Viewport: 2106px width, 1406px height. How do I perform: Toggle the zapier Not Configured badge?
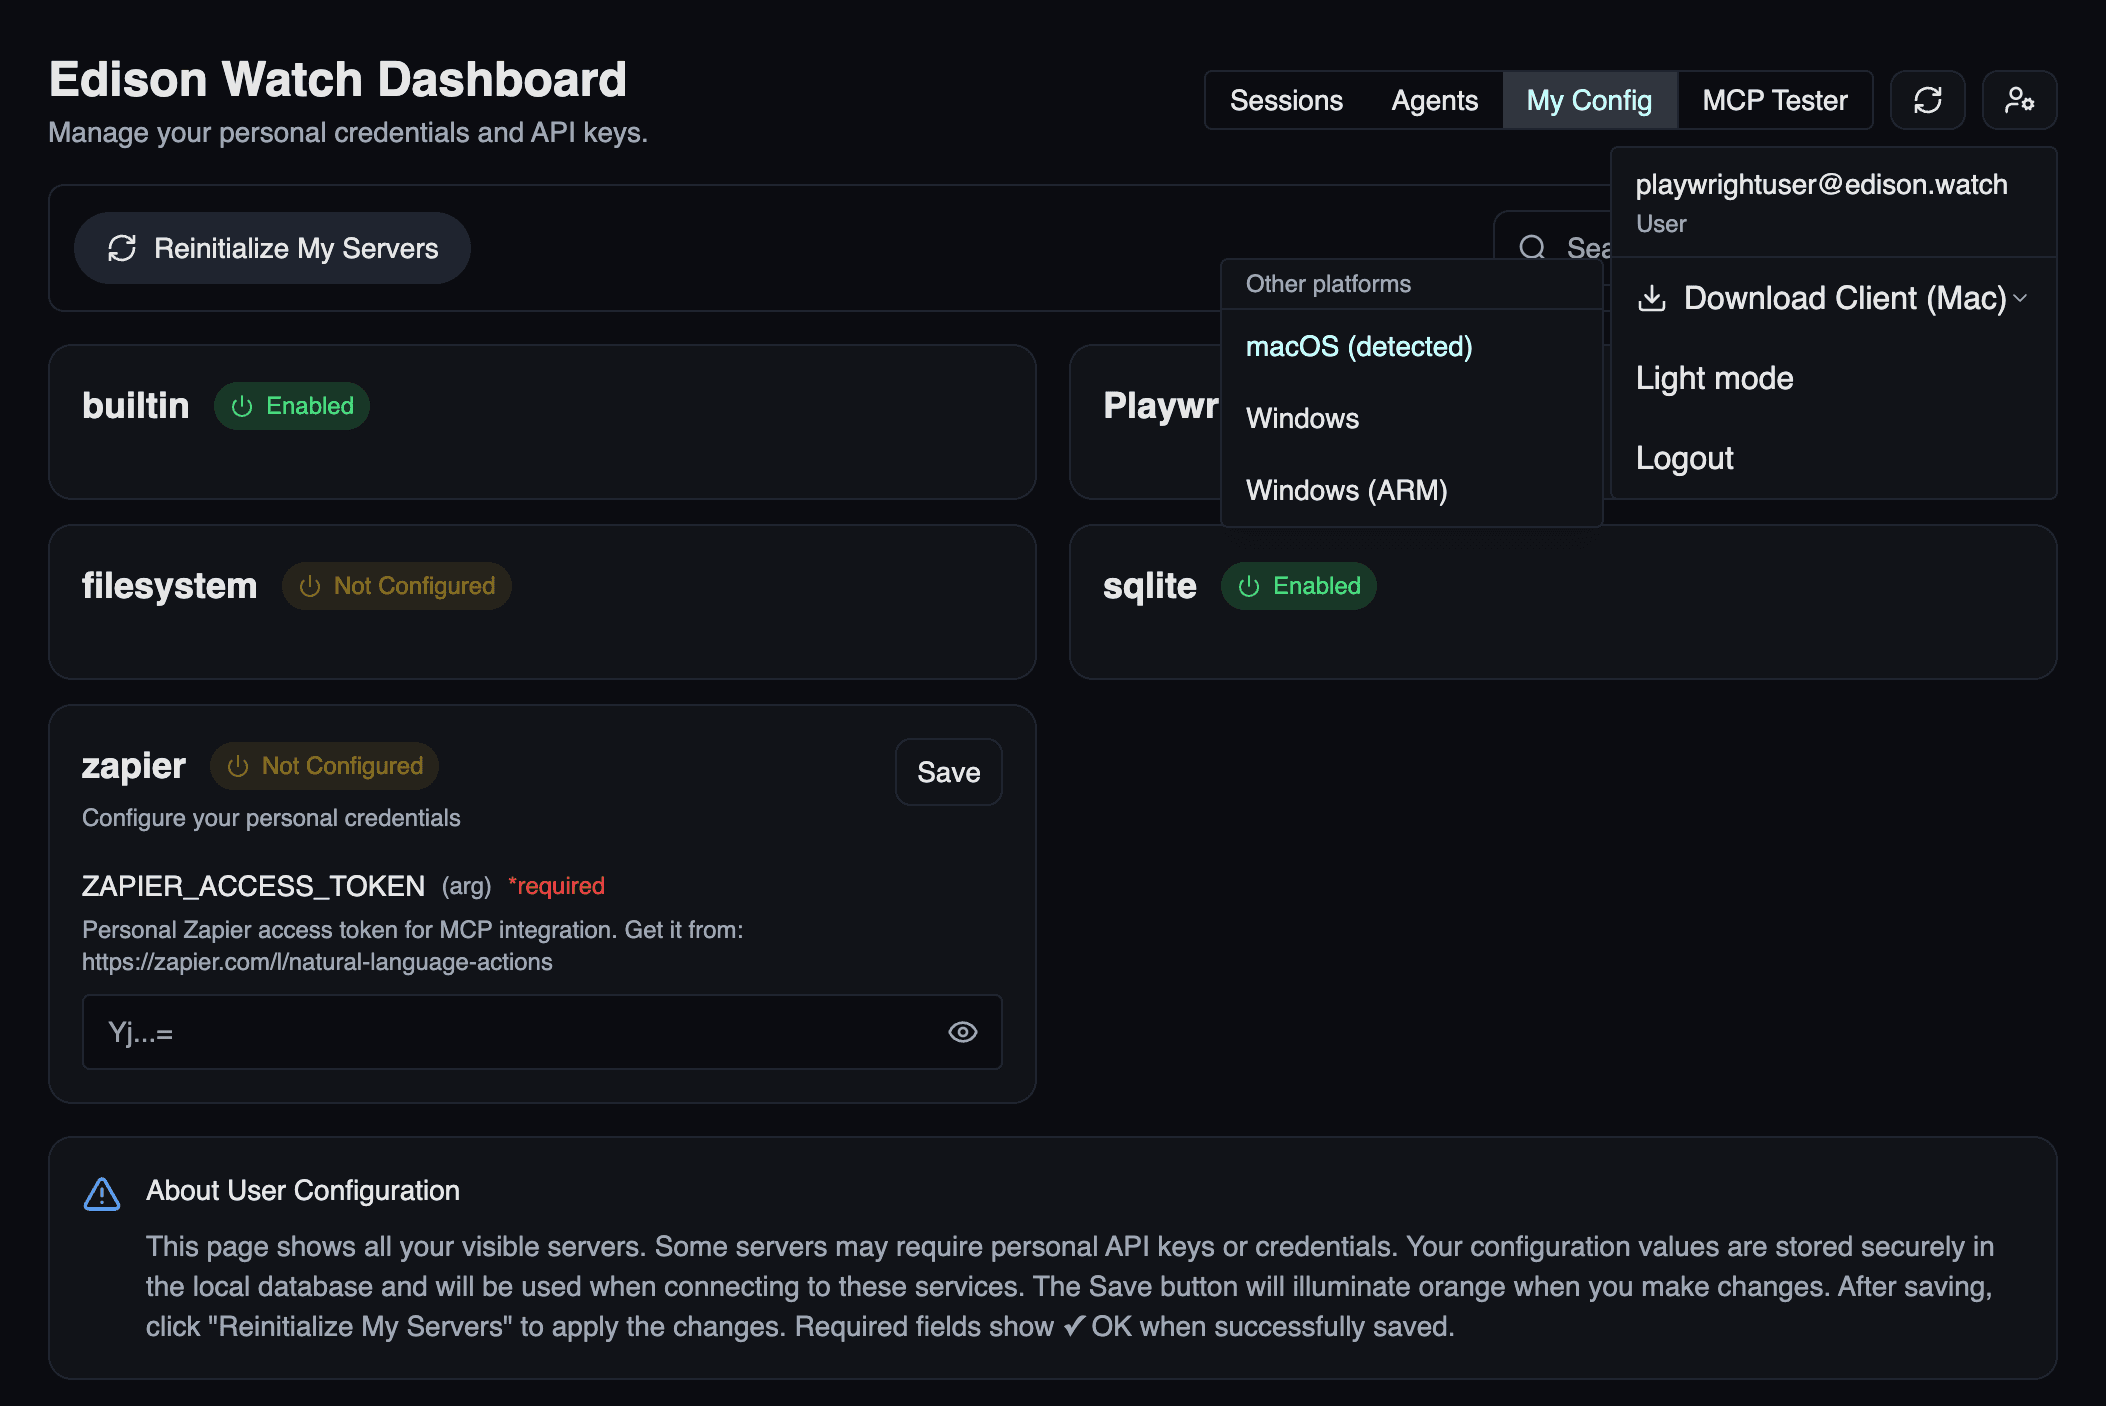(325, 766)
